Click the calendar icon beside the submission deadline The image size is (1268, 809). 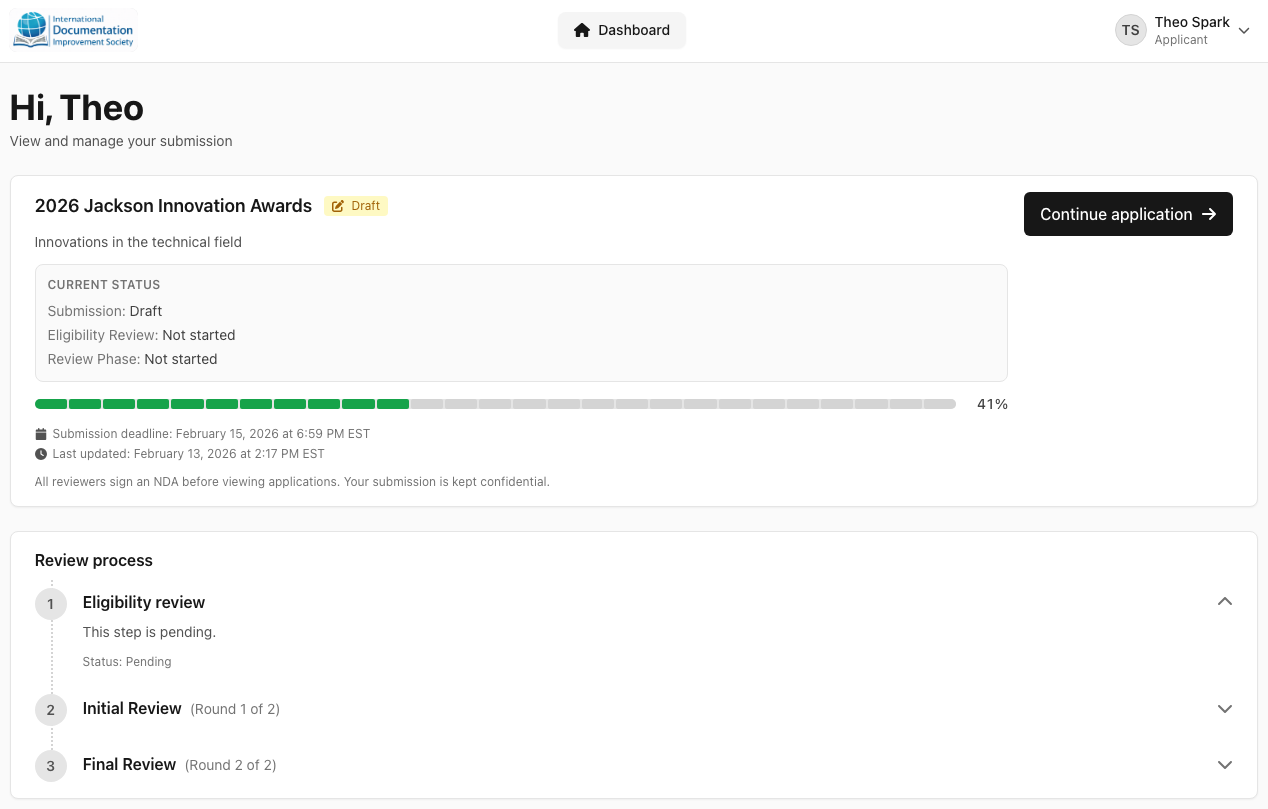39,433
